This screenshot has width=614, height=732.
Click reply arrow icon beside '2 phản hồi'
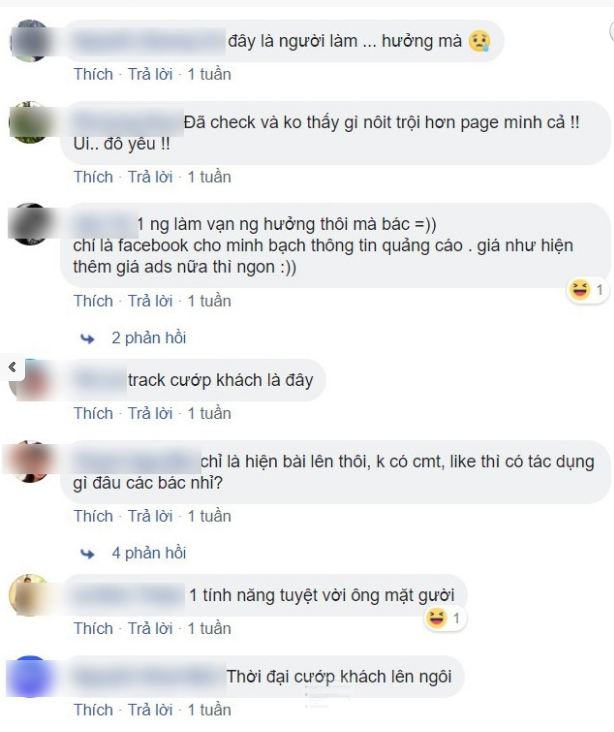(x=87, y=338)
